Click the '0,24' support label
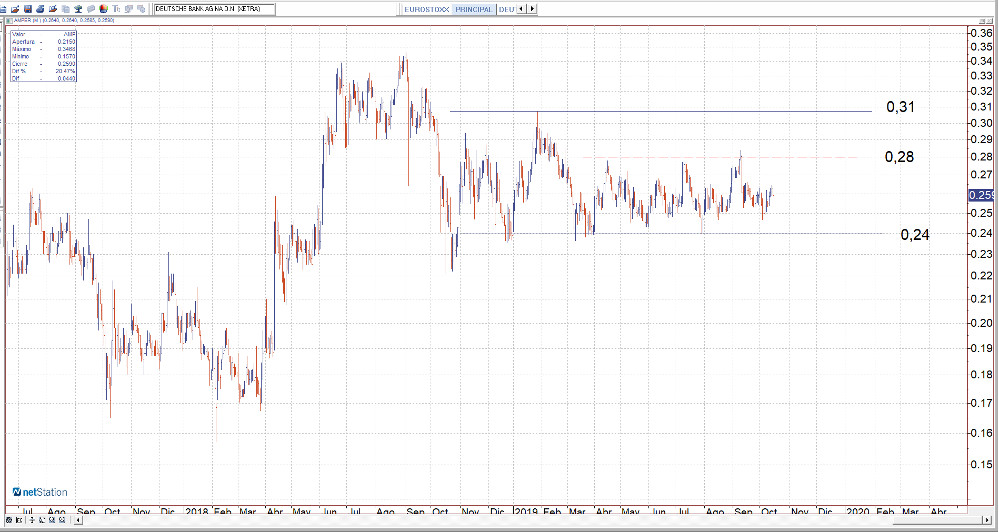Screen dimensions: 999x532 coord(915,235)
